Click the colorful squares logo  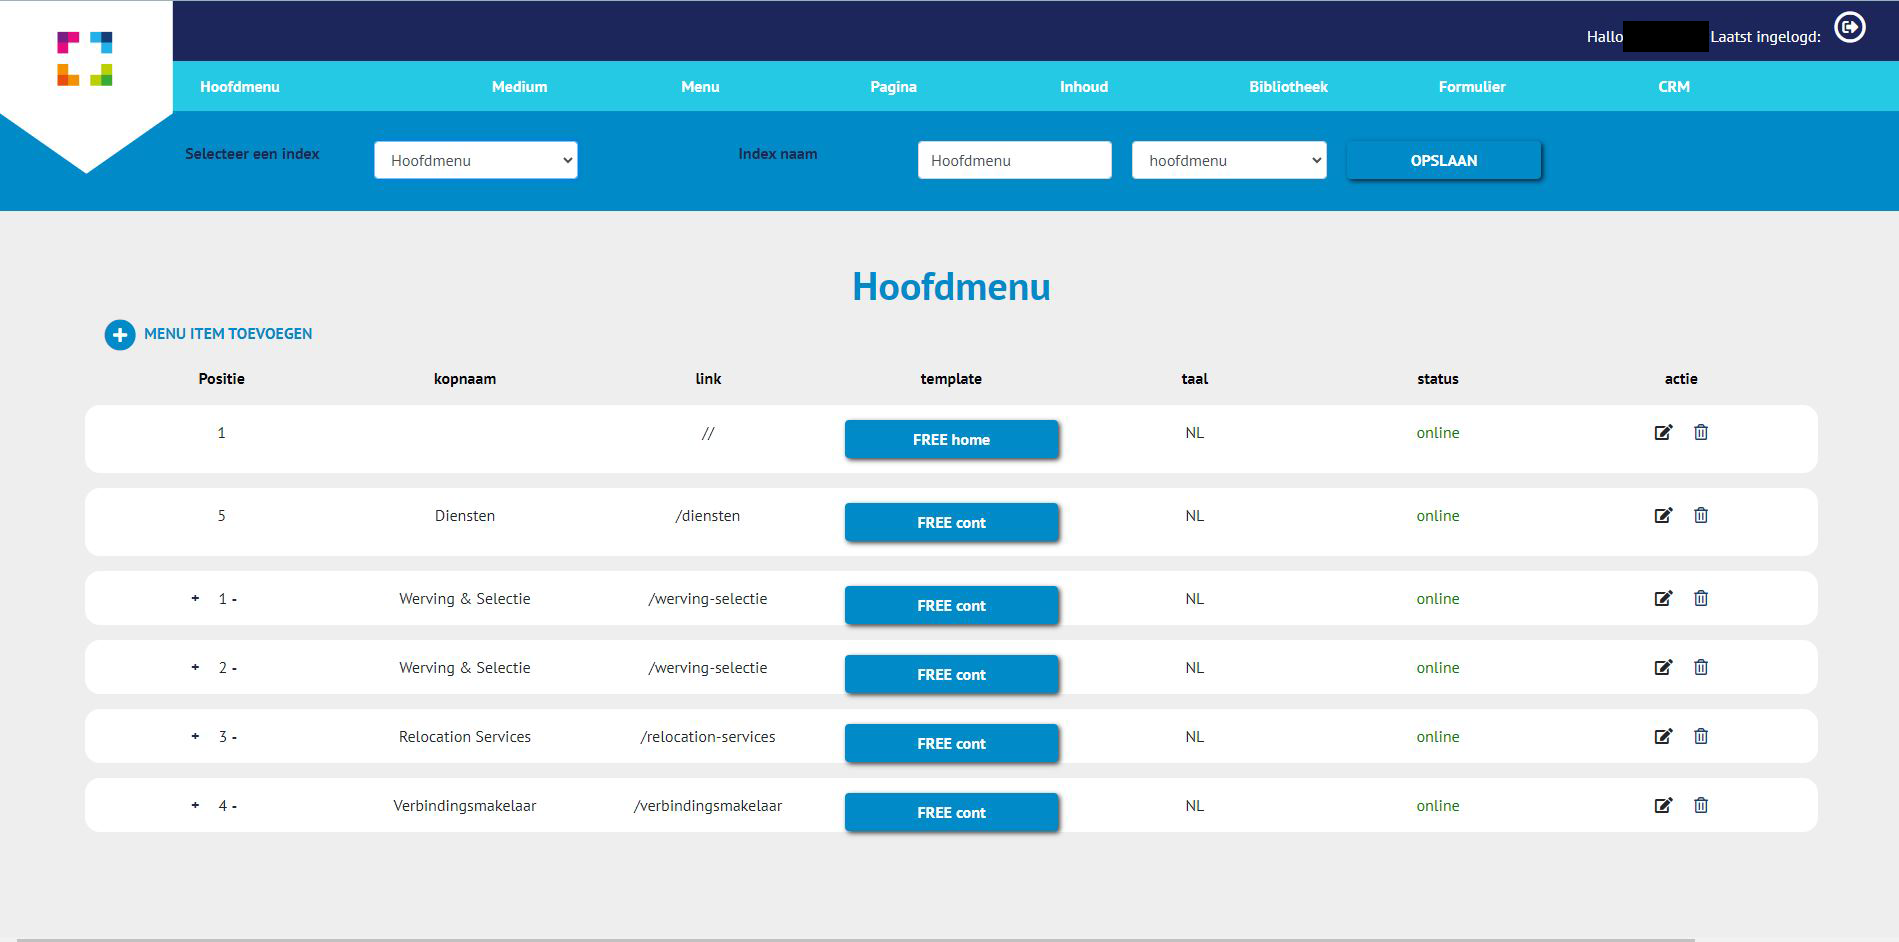click(x=85, y=59)
